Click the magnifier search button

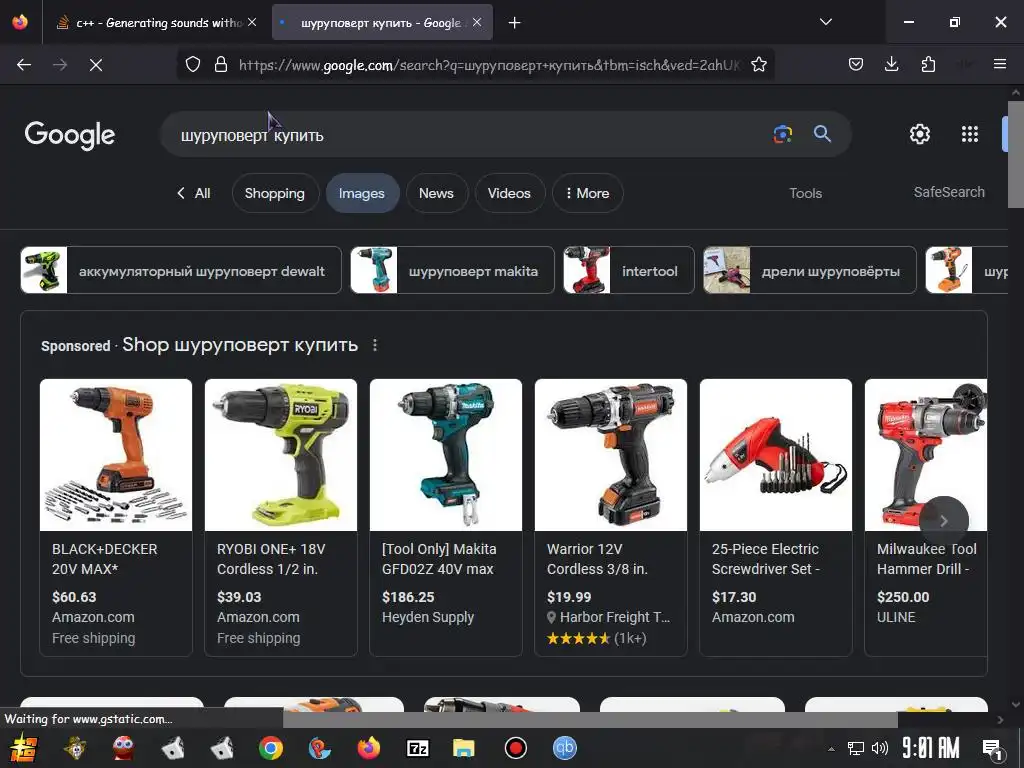(822, 134)
